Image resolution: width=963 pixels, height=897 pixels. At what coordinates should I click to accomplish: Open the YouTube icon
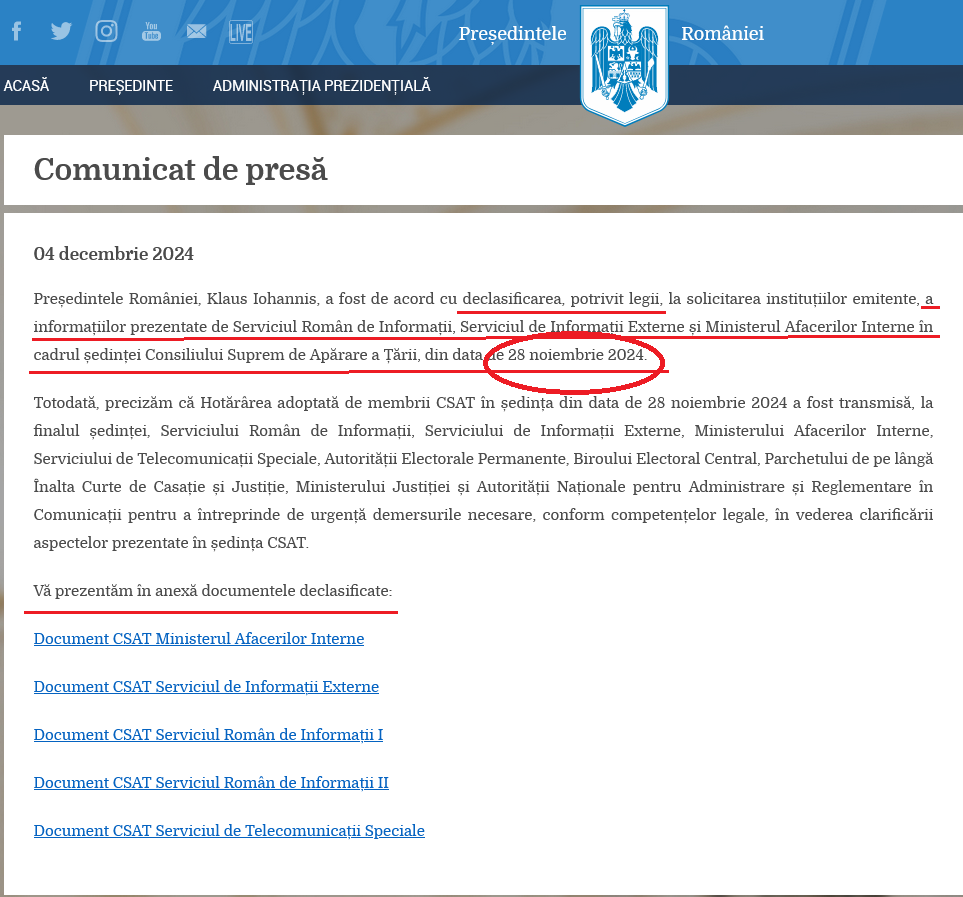(151, 31)
